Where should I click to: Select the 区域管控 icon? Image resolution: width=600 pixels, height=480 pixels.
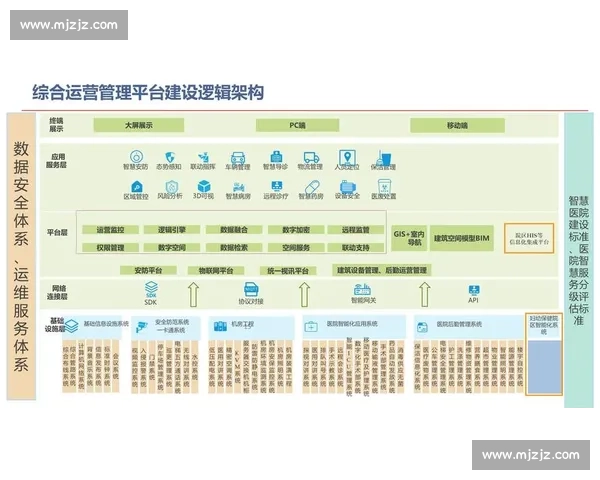point(137,186)
